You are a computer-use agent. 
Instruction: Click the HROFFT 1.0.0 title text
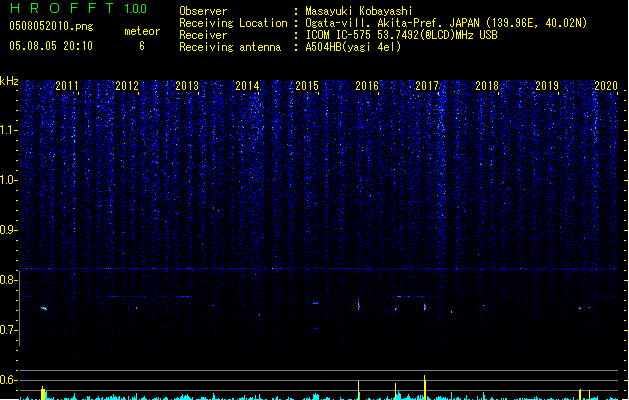click(79, 8)
